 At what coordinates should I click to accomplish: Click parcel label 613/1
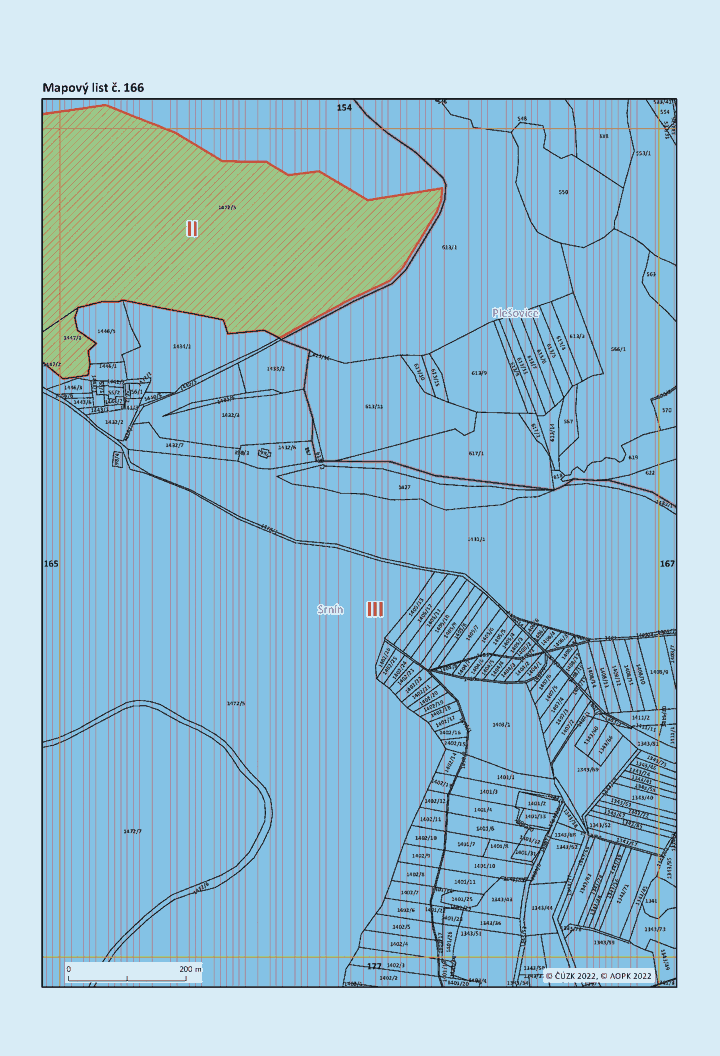449,247
